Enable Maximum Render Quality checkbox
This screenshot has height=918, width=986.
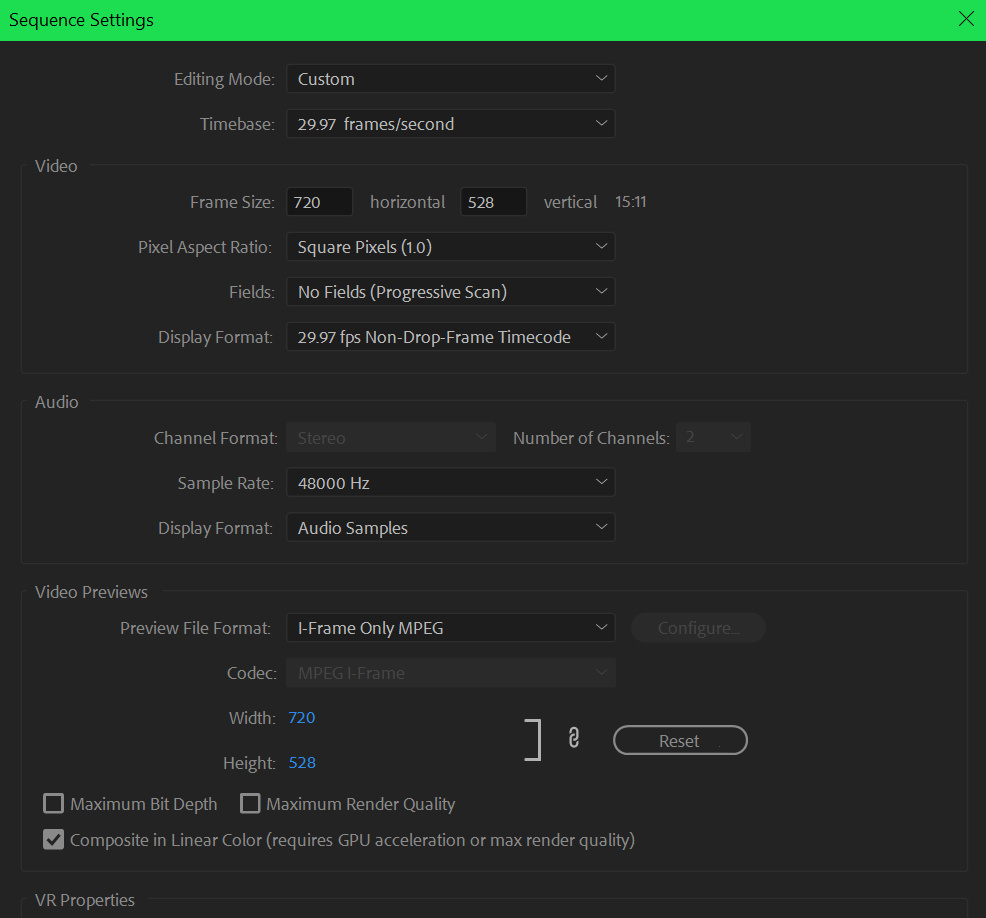tap(250, 804)
